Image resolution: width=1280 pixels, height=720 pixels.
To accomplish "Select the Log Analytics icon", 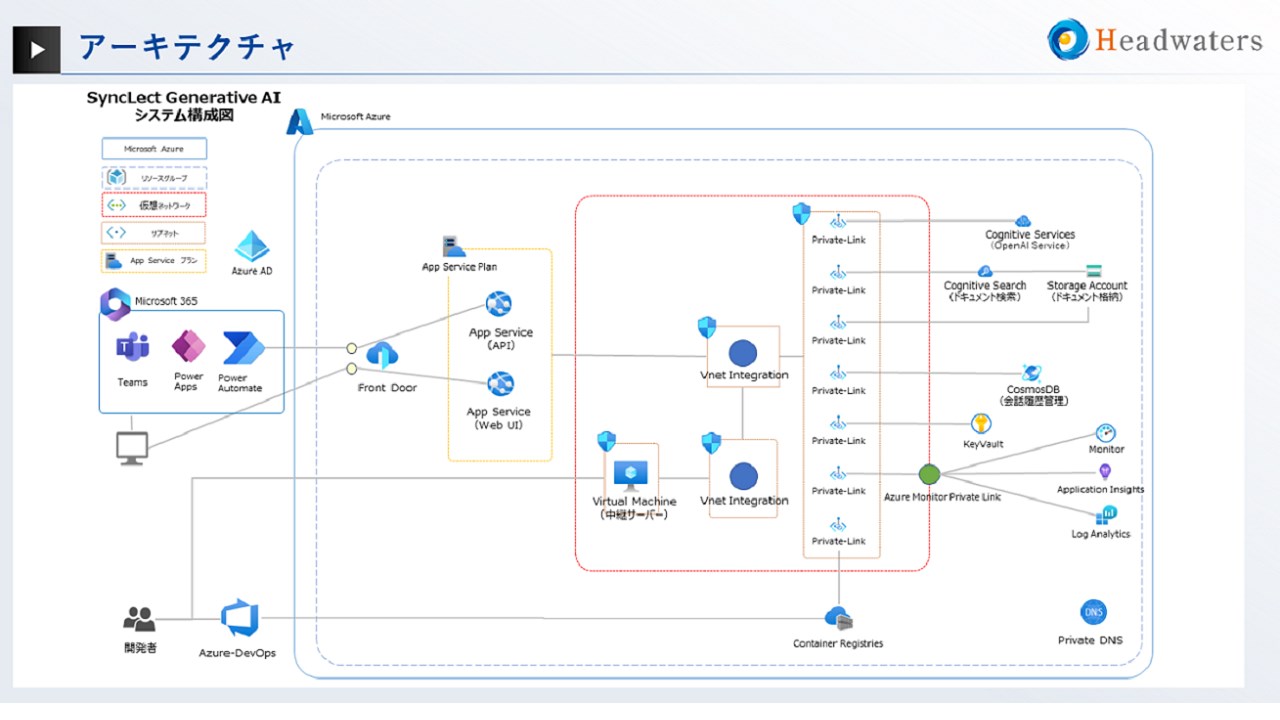I will coord(1106,516).
